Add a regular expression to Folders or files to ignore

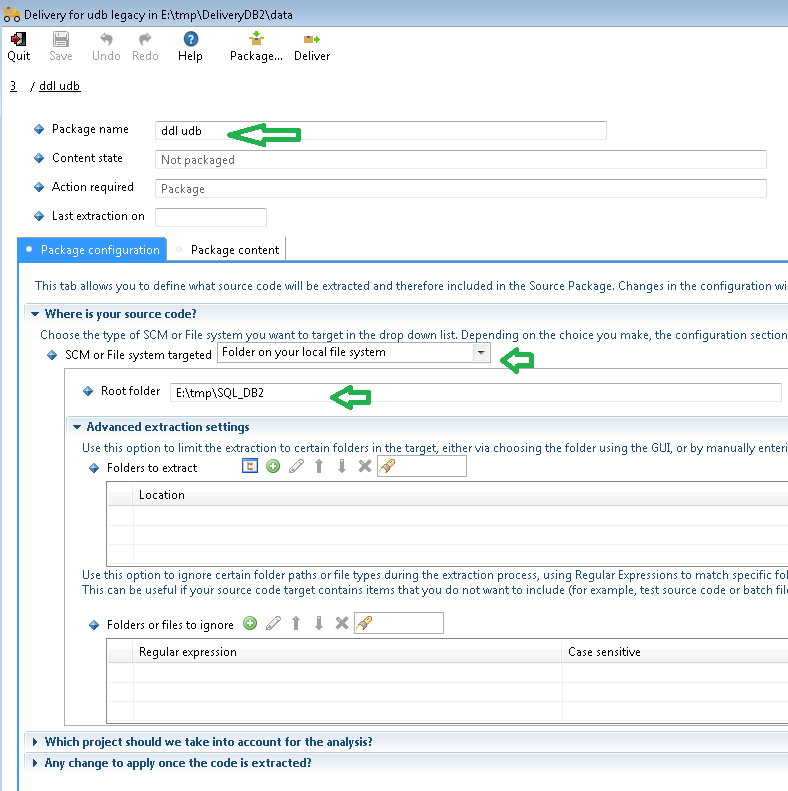pyautogui.click(x=250, y=624)
